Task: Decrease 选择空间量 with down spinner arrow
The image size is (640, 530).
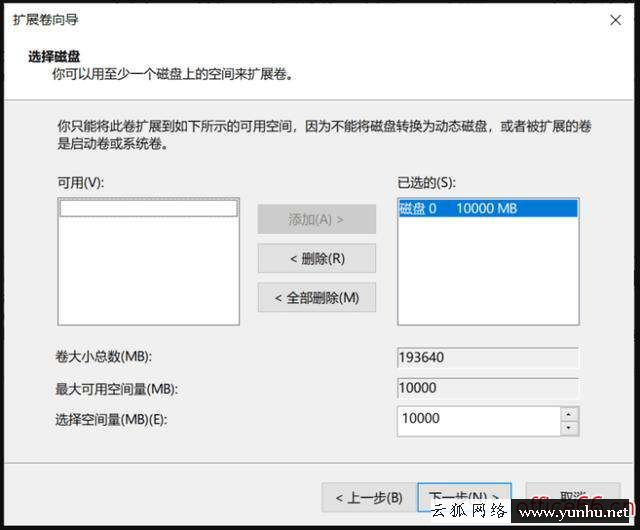Action: (x=569, y=428)
